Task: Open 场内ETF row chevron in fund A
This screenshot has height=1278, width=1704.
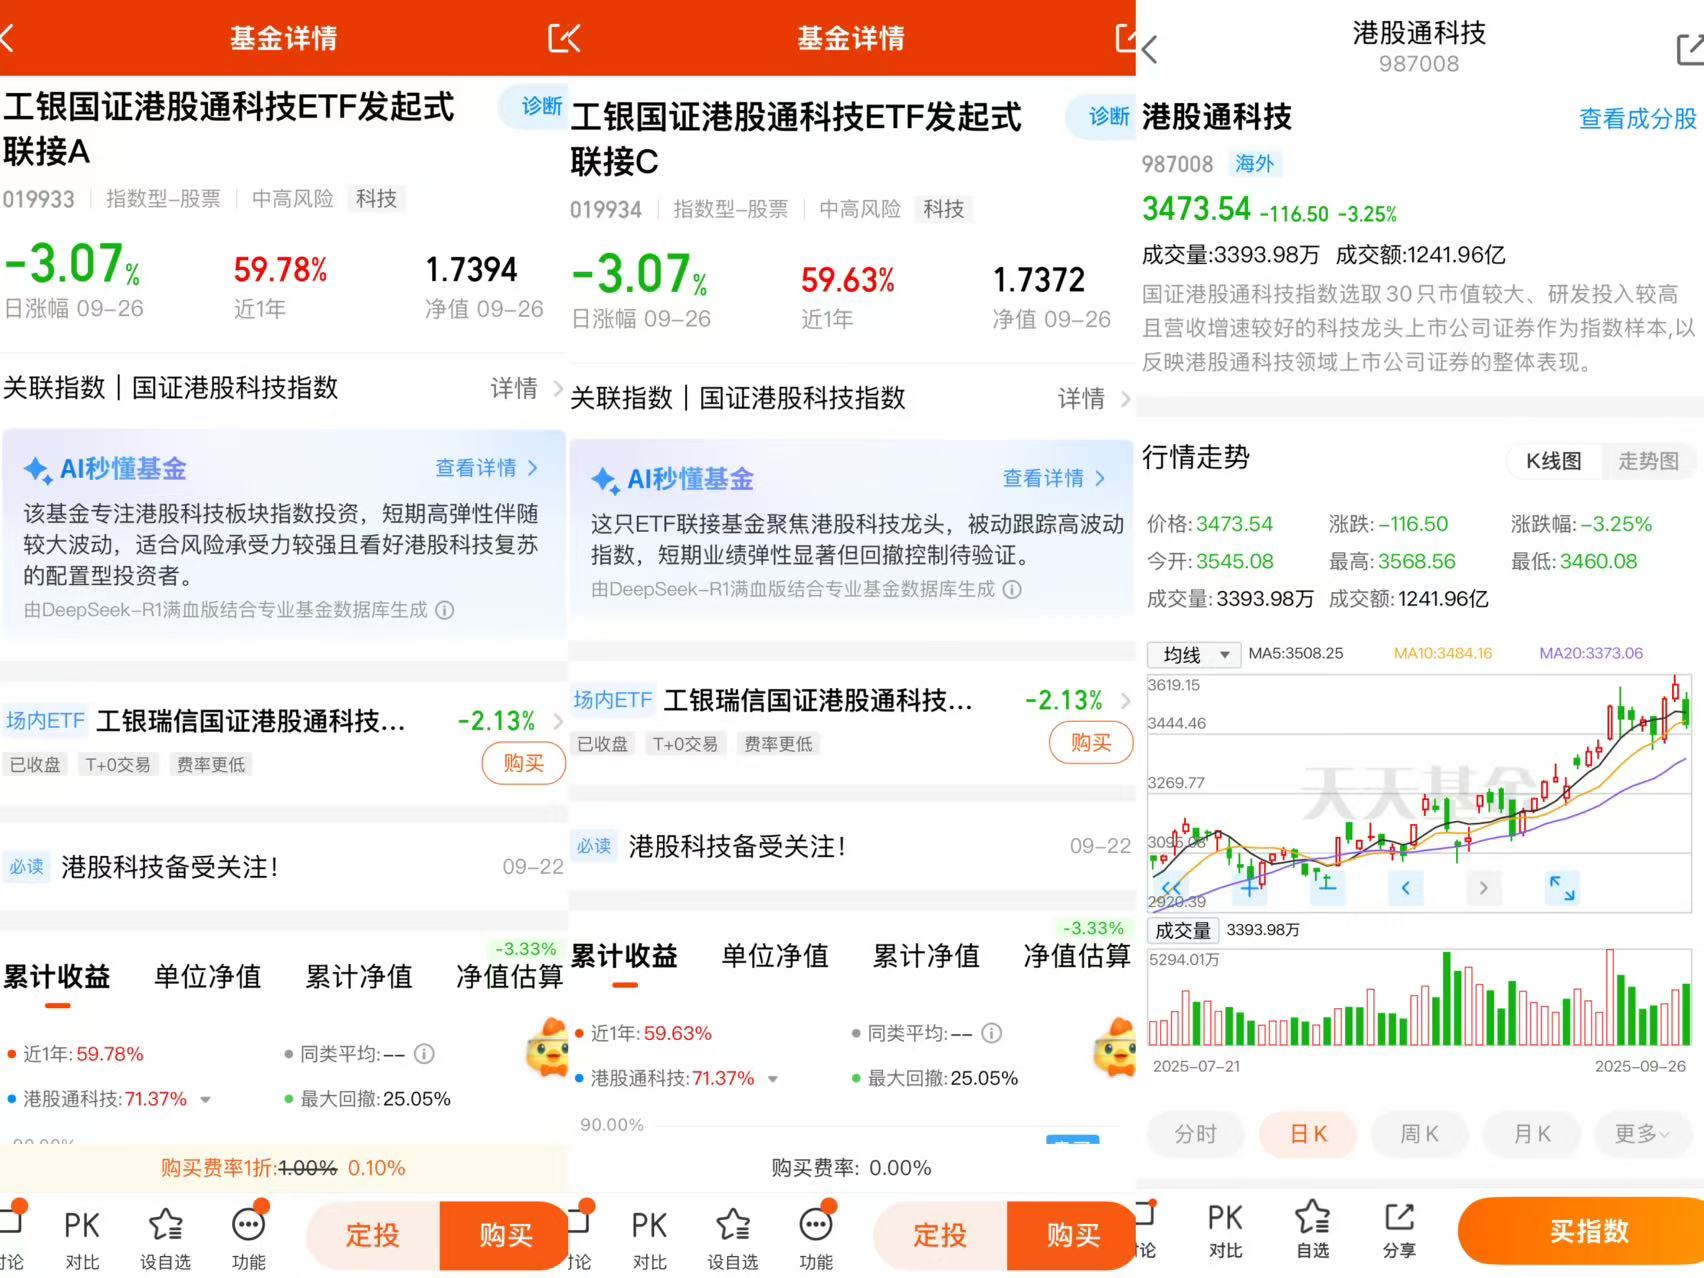Action: [x=558, y=721]
